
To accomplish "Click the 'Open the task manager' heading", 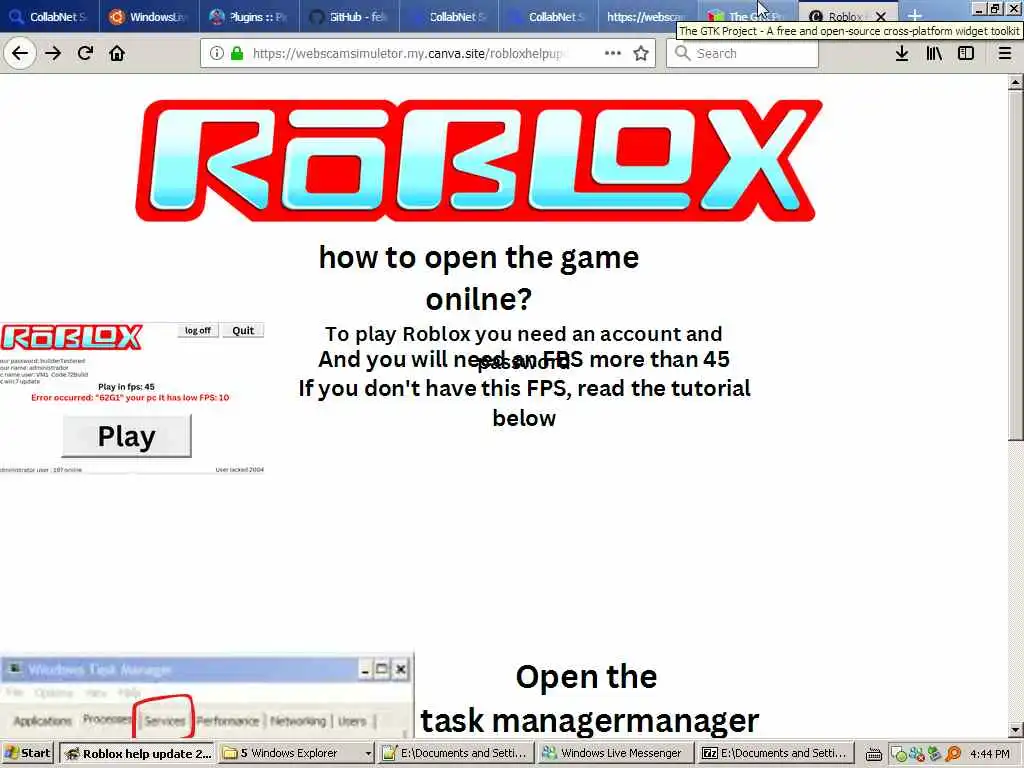I will [589, 699].
